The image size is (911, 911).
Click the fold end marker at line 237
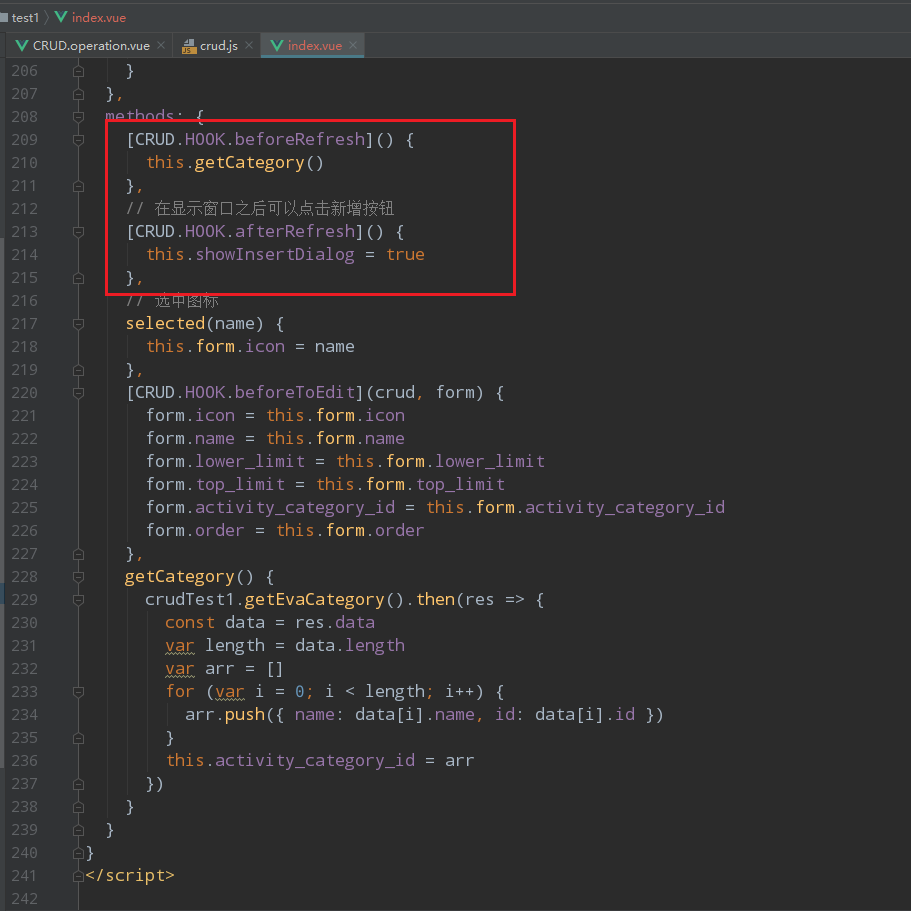pyautogui.click(x=78, y=784)
